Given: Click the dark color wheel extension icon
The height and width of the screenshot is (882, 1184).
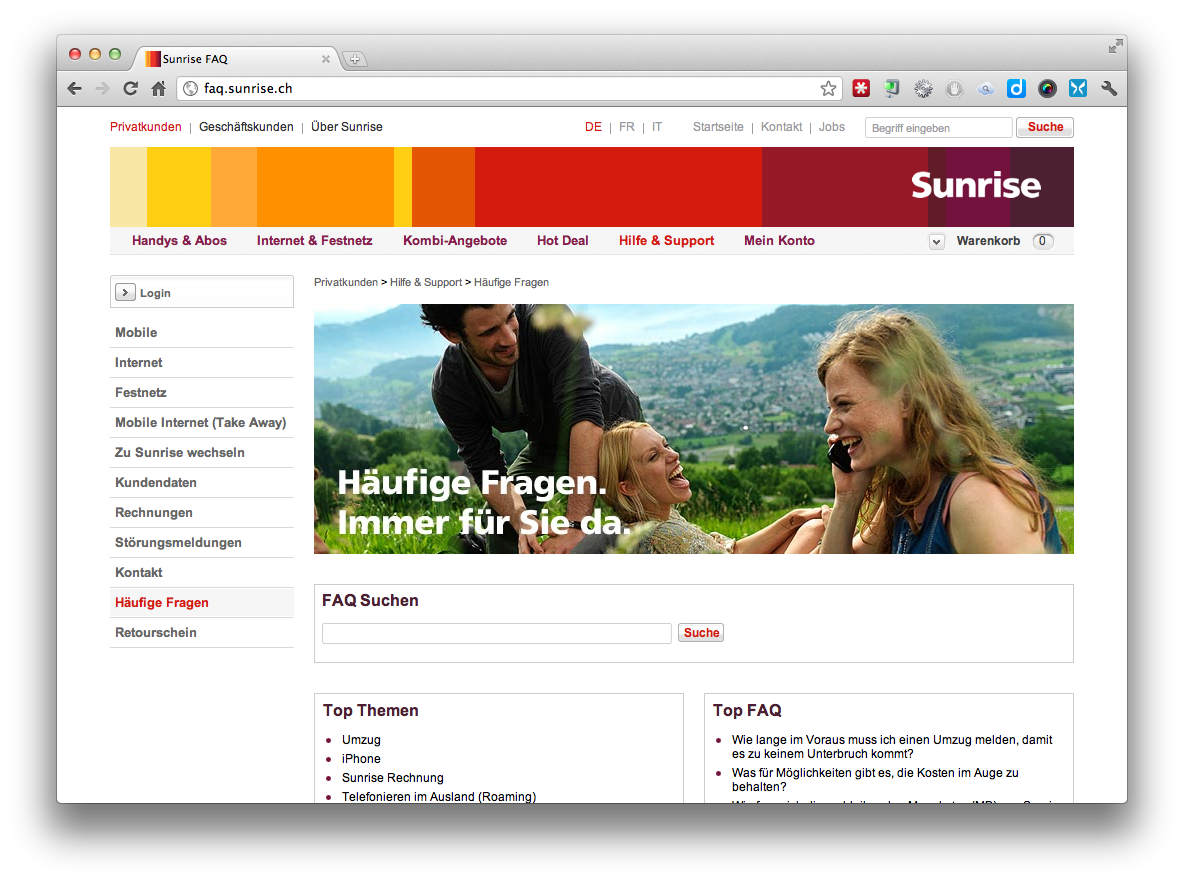Looking at the screenshot, I should pos(1047,88).
